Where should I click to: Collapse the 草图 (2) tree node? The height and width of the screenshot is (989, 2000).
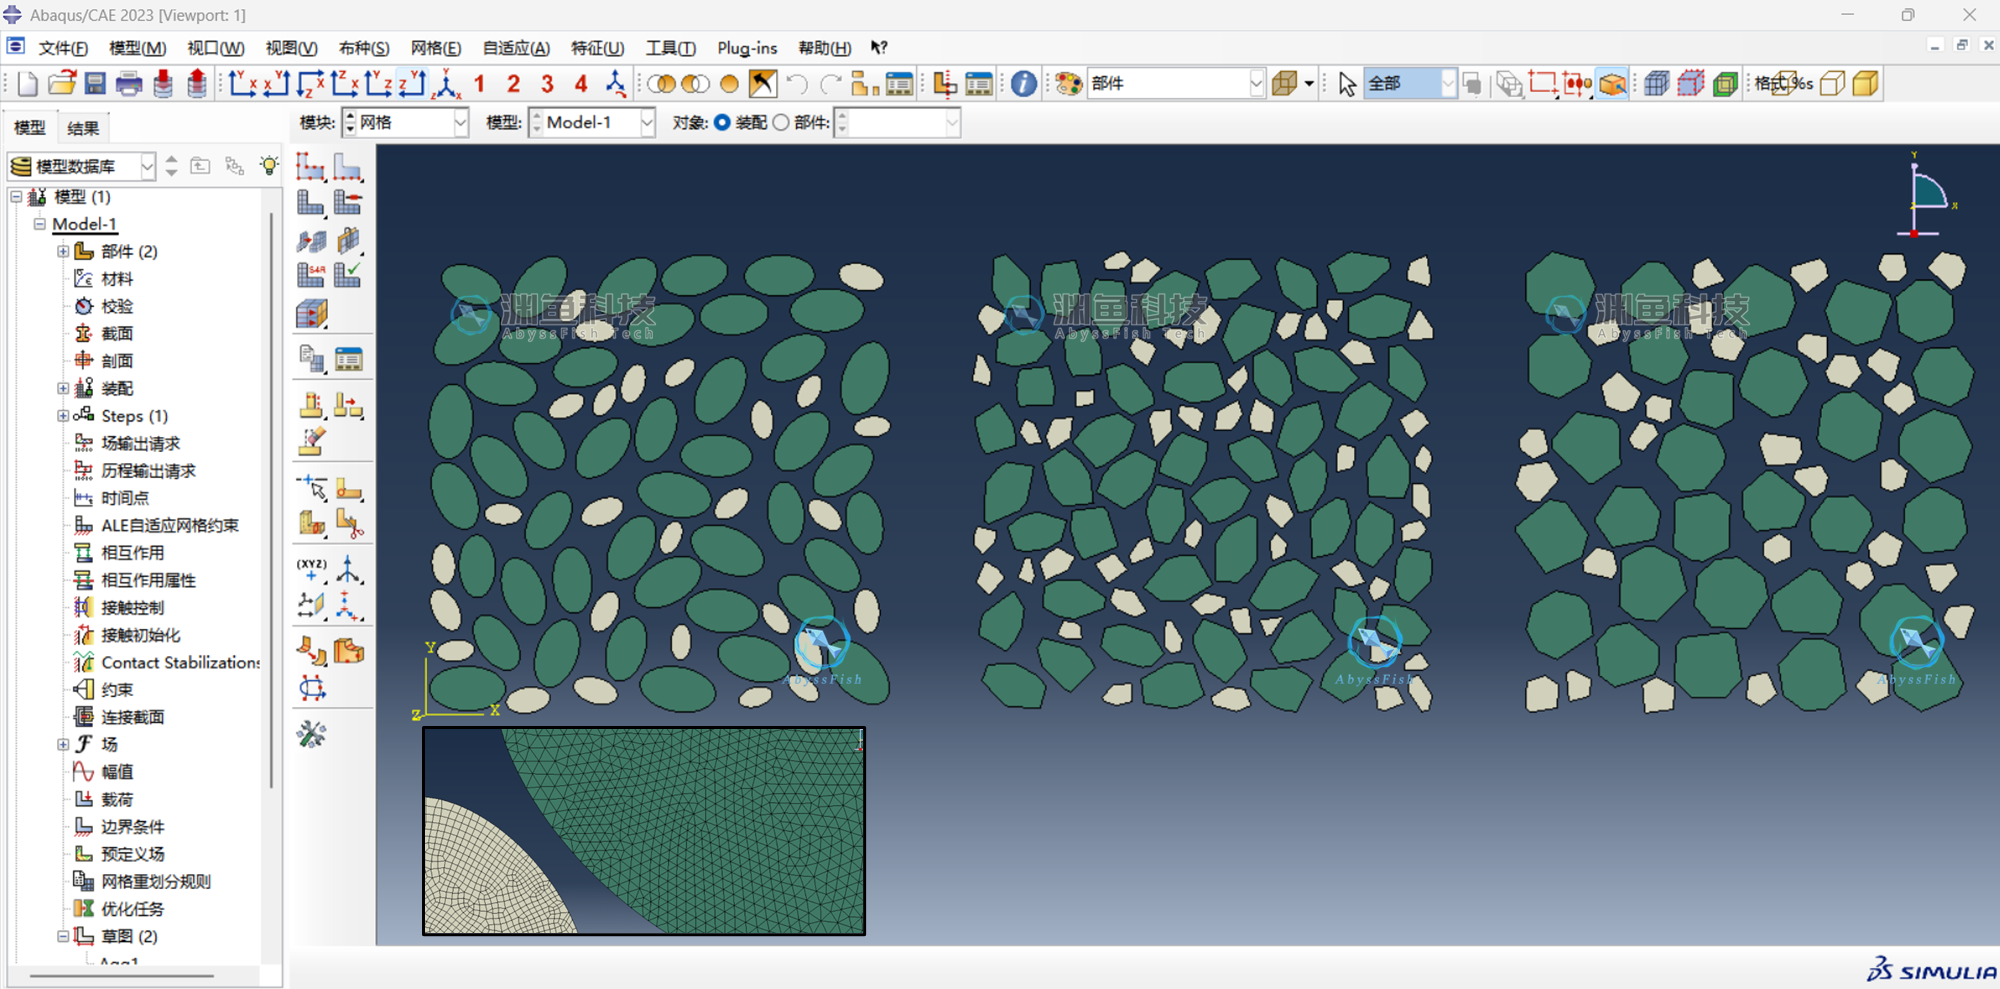pyautogui.click(x=63, y=936)
